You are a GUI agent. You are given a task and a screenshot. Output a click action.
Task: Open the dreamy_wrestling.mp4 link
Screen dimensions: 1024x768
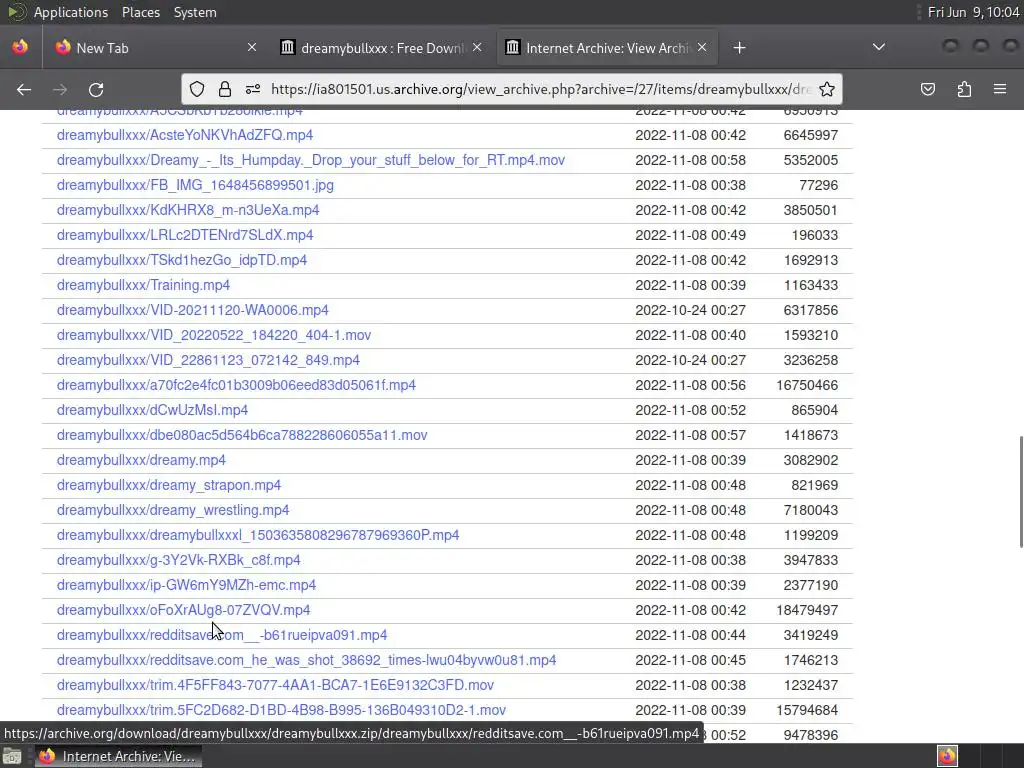(173, 510)
